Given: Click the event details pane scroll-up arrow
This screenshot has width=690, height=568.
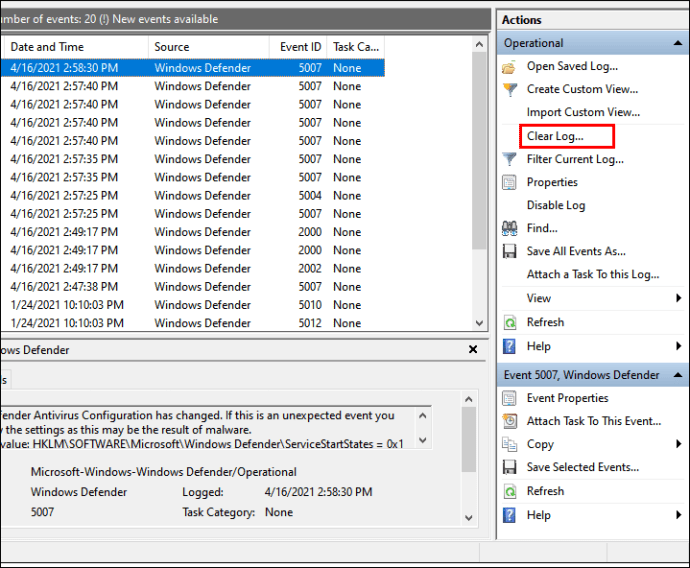Looking at the screenshot, I should pyautogui.click(x=469, y=399).
